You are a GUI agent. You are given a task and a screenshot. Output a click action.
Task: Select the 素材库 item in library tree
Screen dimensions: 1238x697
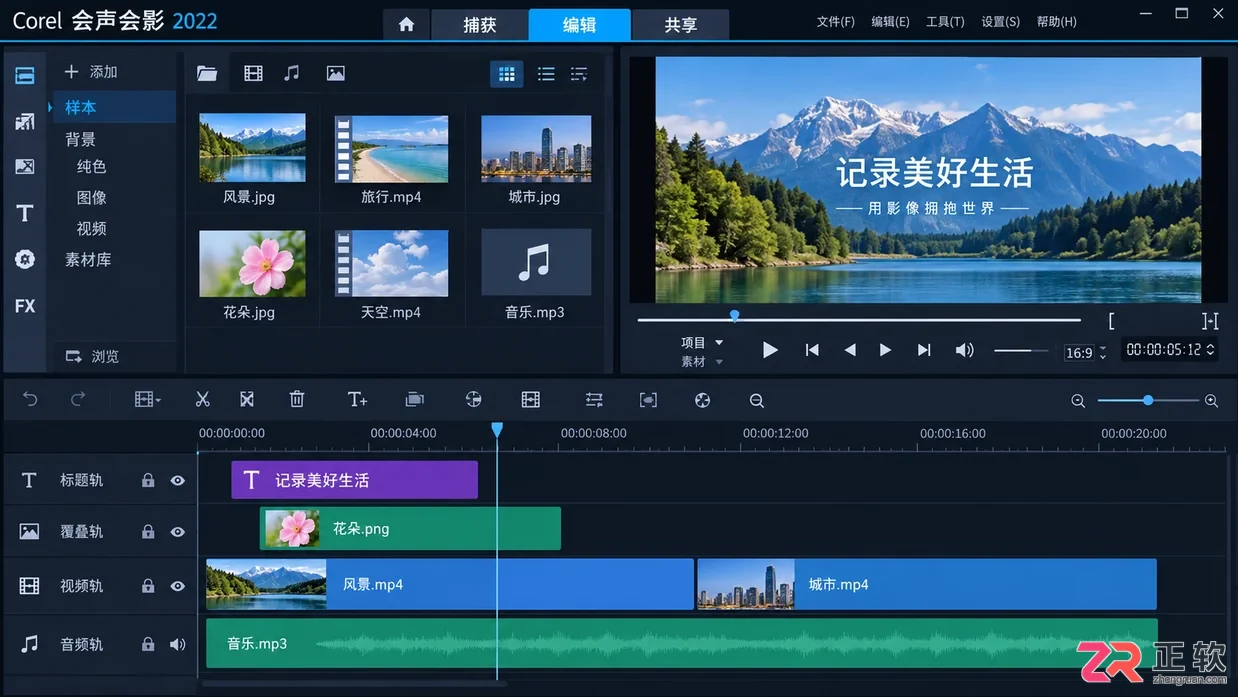pyautogui.click(x=88, y=260)
